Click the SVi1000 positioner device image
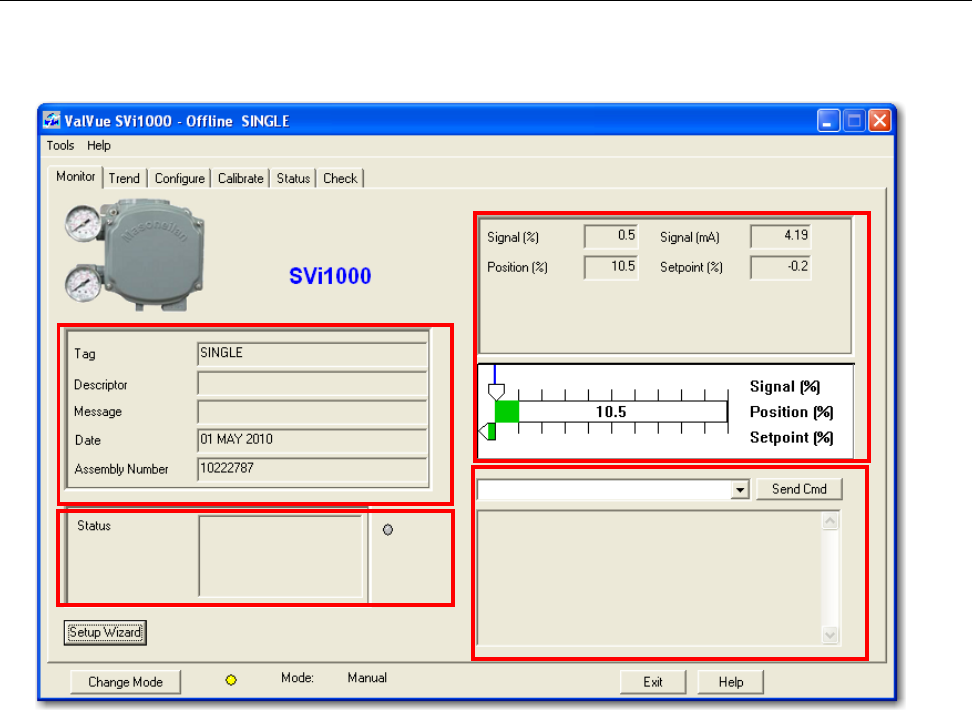Viewport: 972px width, 710px height. 135,255
